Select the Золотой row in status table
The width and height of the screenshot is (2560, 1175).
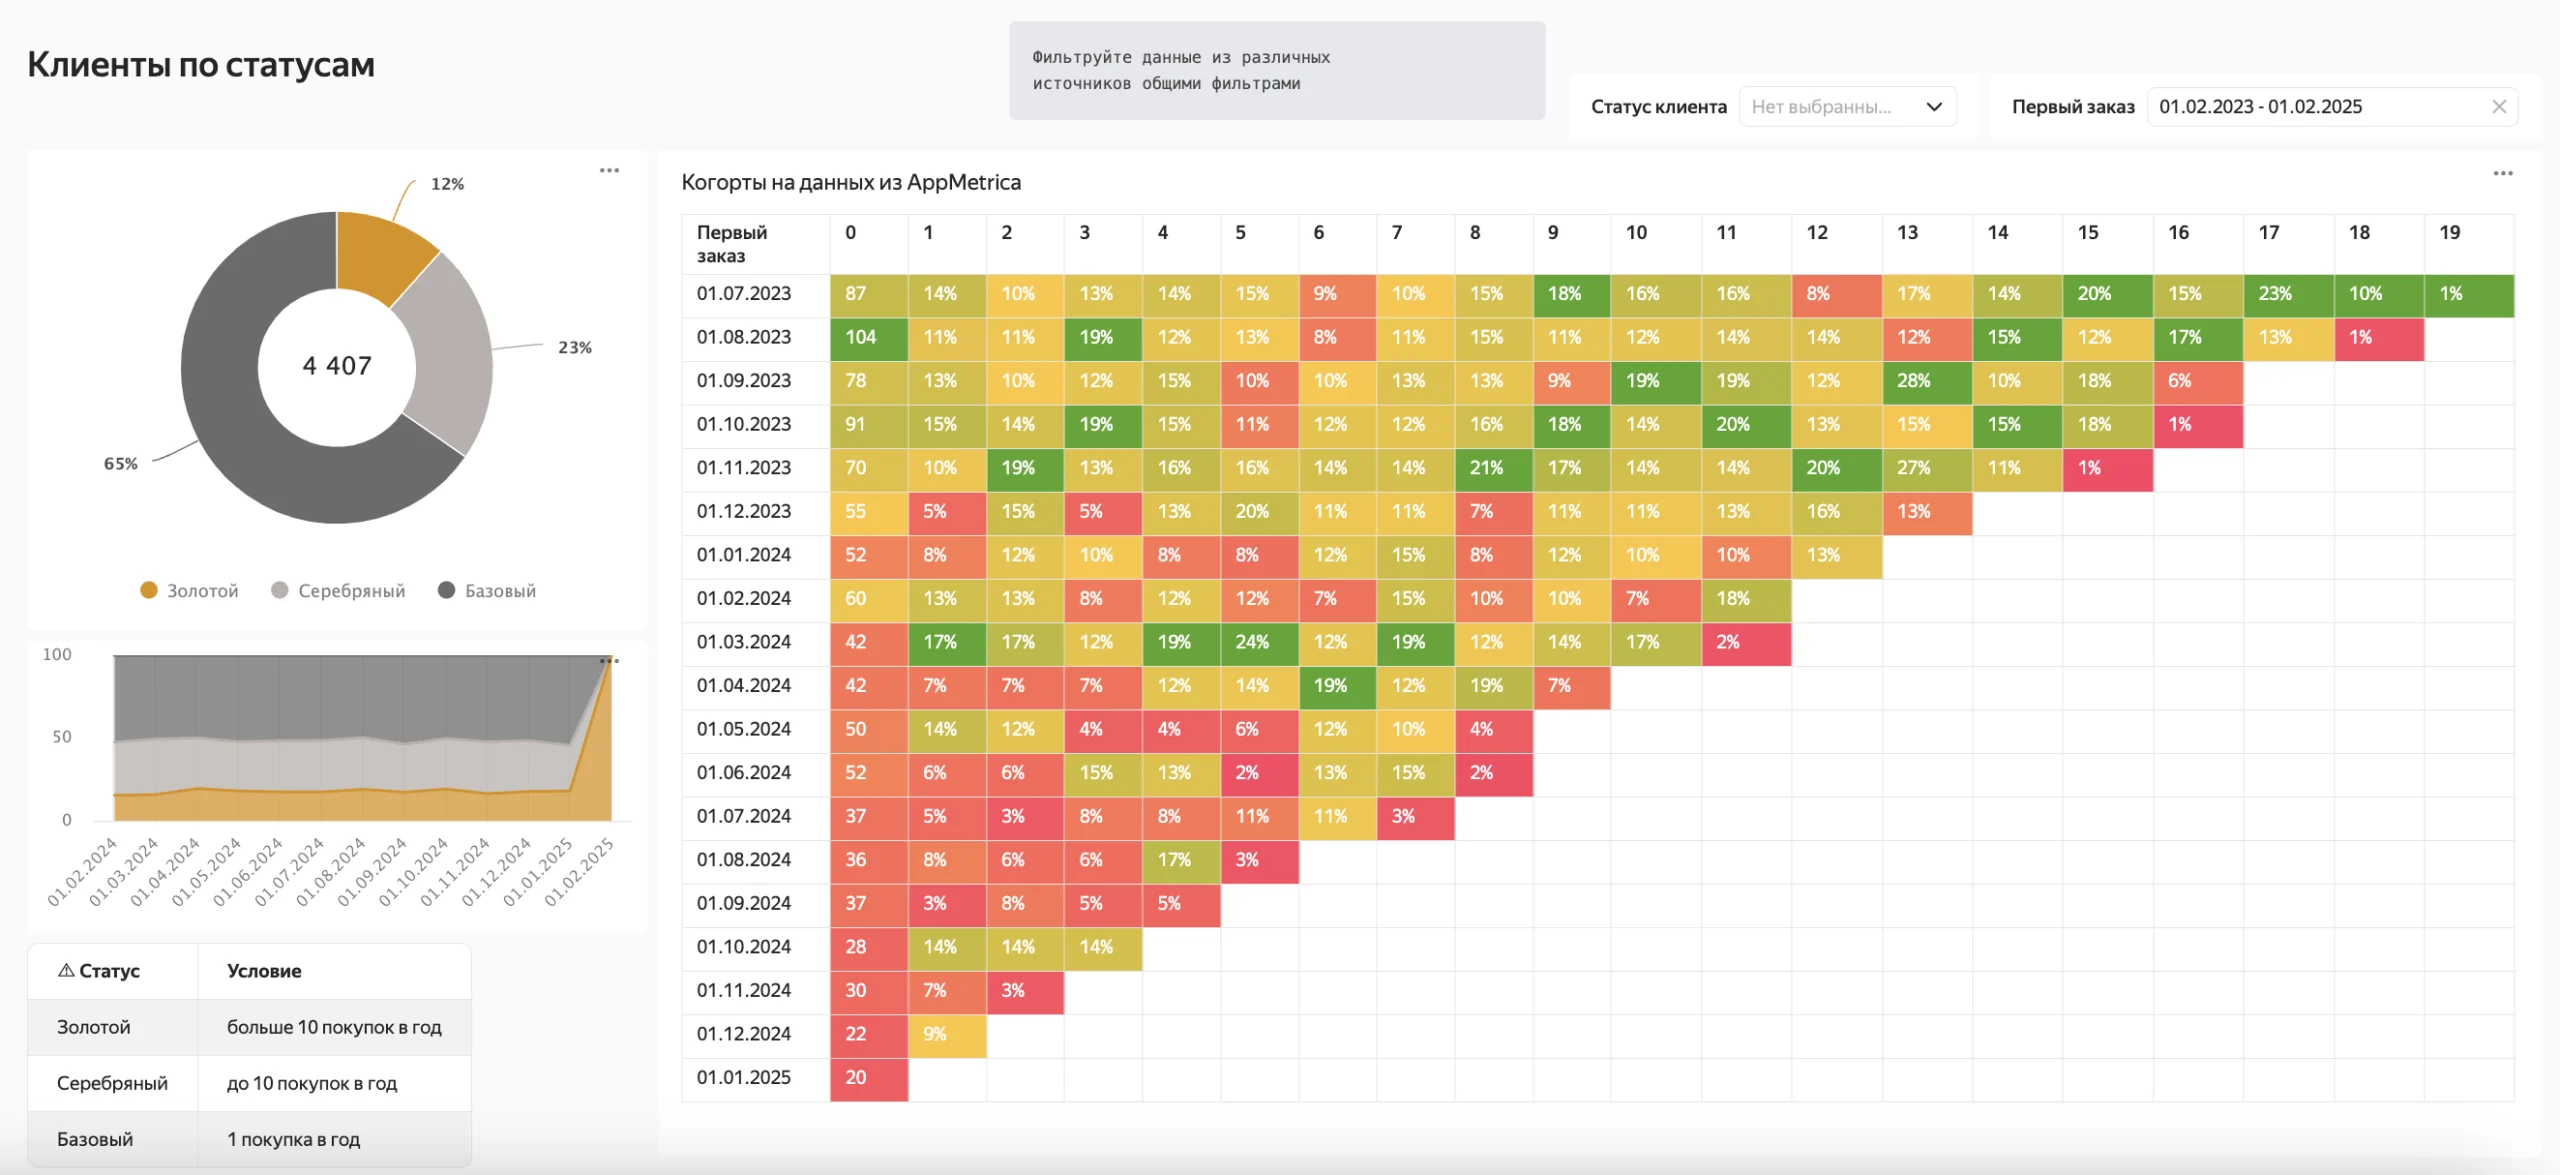pos(249,1027)
